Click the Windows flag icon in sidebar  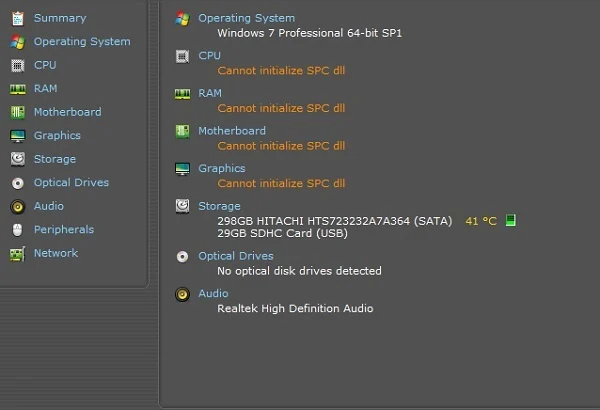(x=17, y=42)
